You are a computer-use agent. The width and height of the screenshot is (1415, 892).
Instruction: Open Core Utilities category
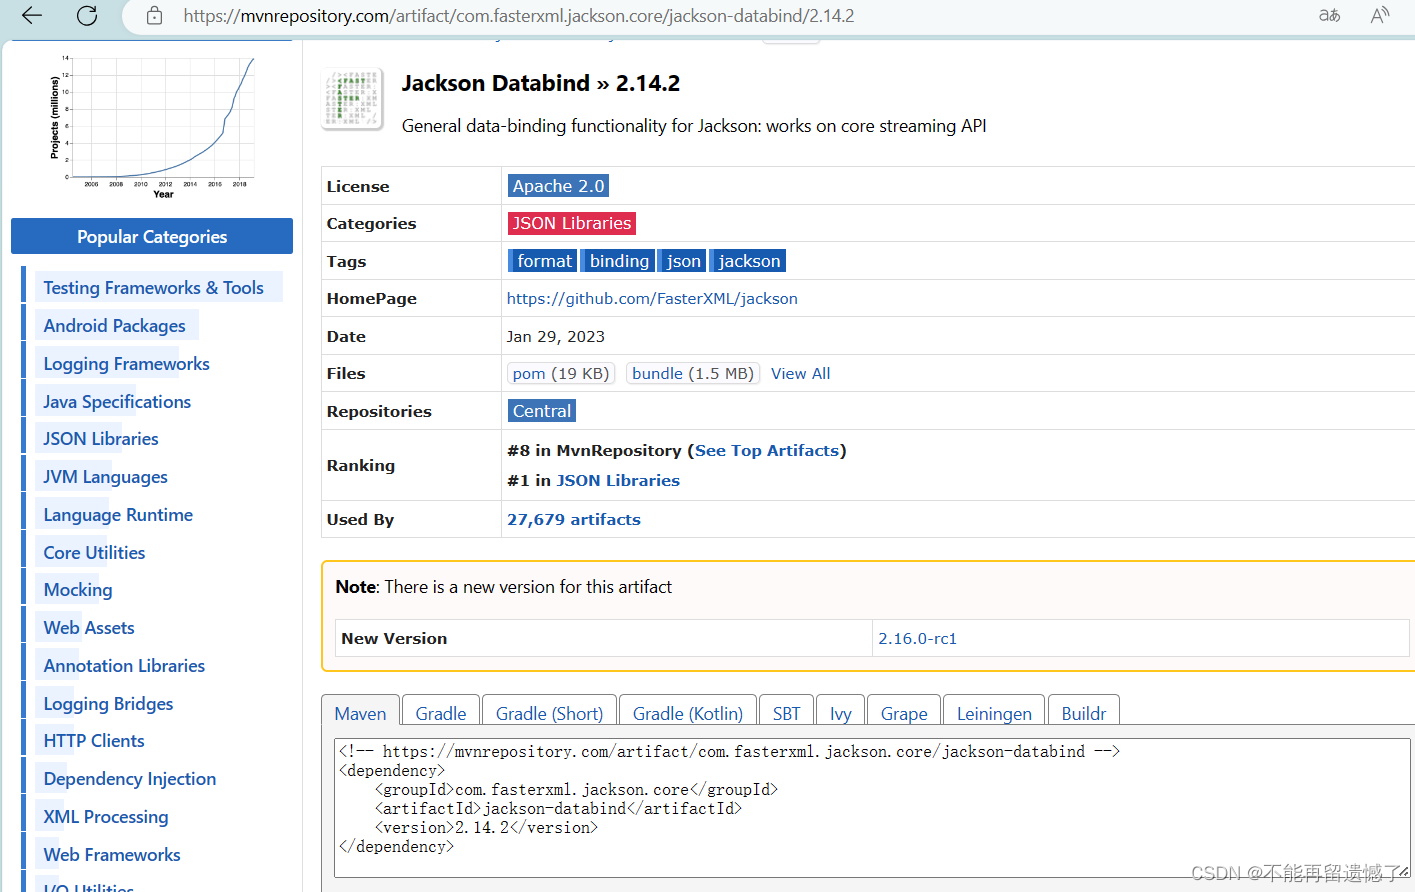click(x=94, y=553)
